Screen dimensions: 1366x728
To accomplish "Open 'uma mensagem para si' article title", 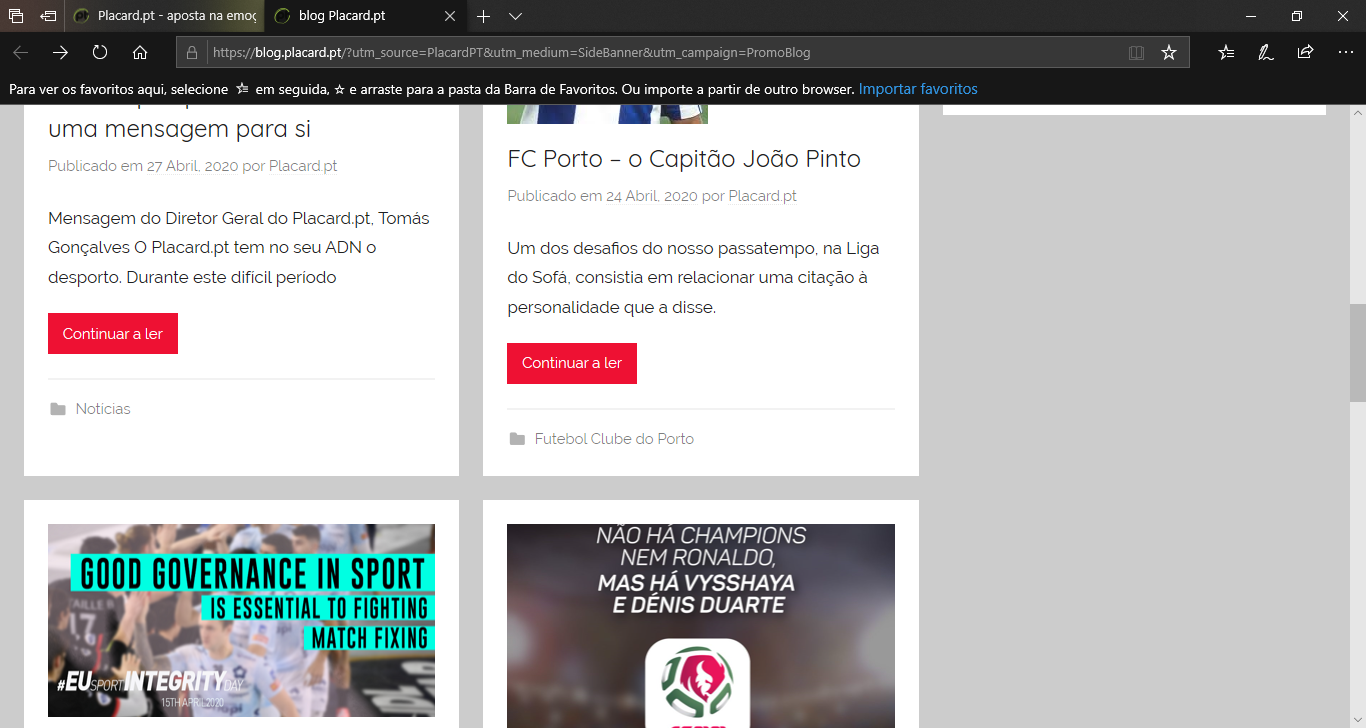I will (179, 129).
